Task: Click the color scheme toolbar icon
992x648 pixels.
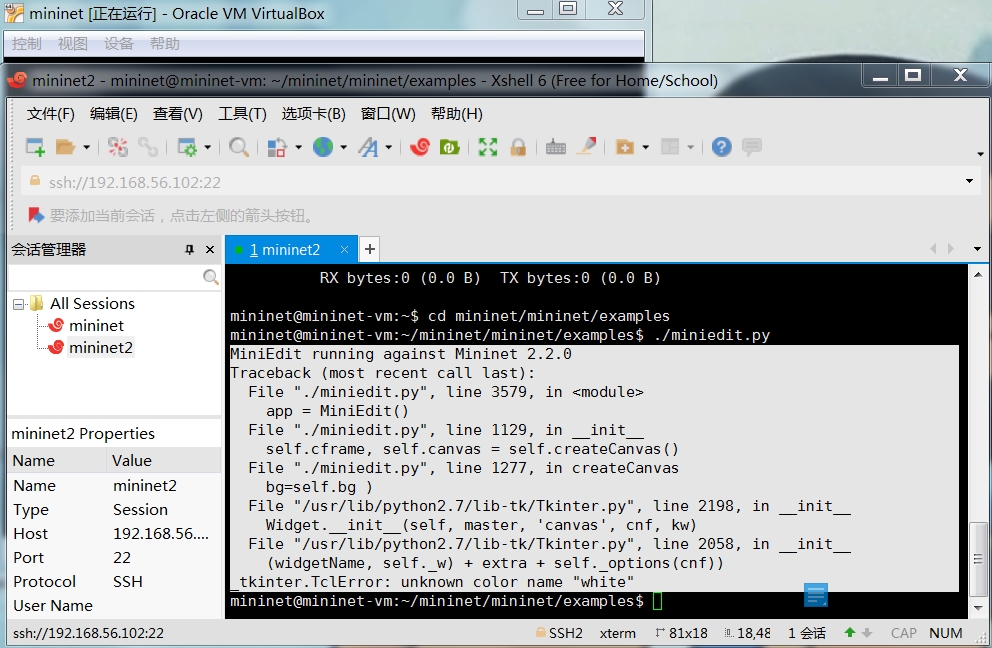Action: (x=276, y=147)
